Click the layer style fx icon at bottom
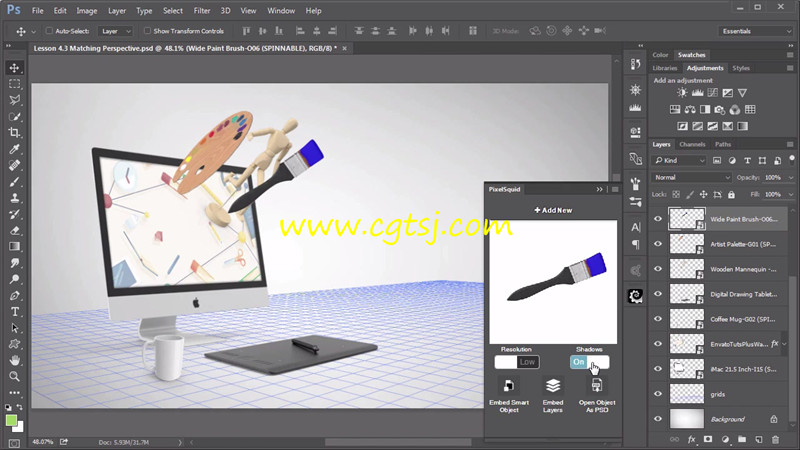The width and height of the screenshot is (800, 450). point(691,439)
